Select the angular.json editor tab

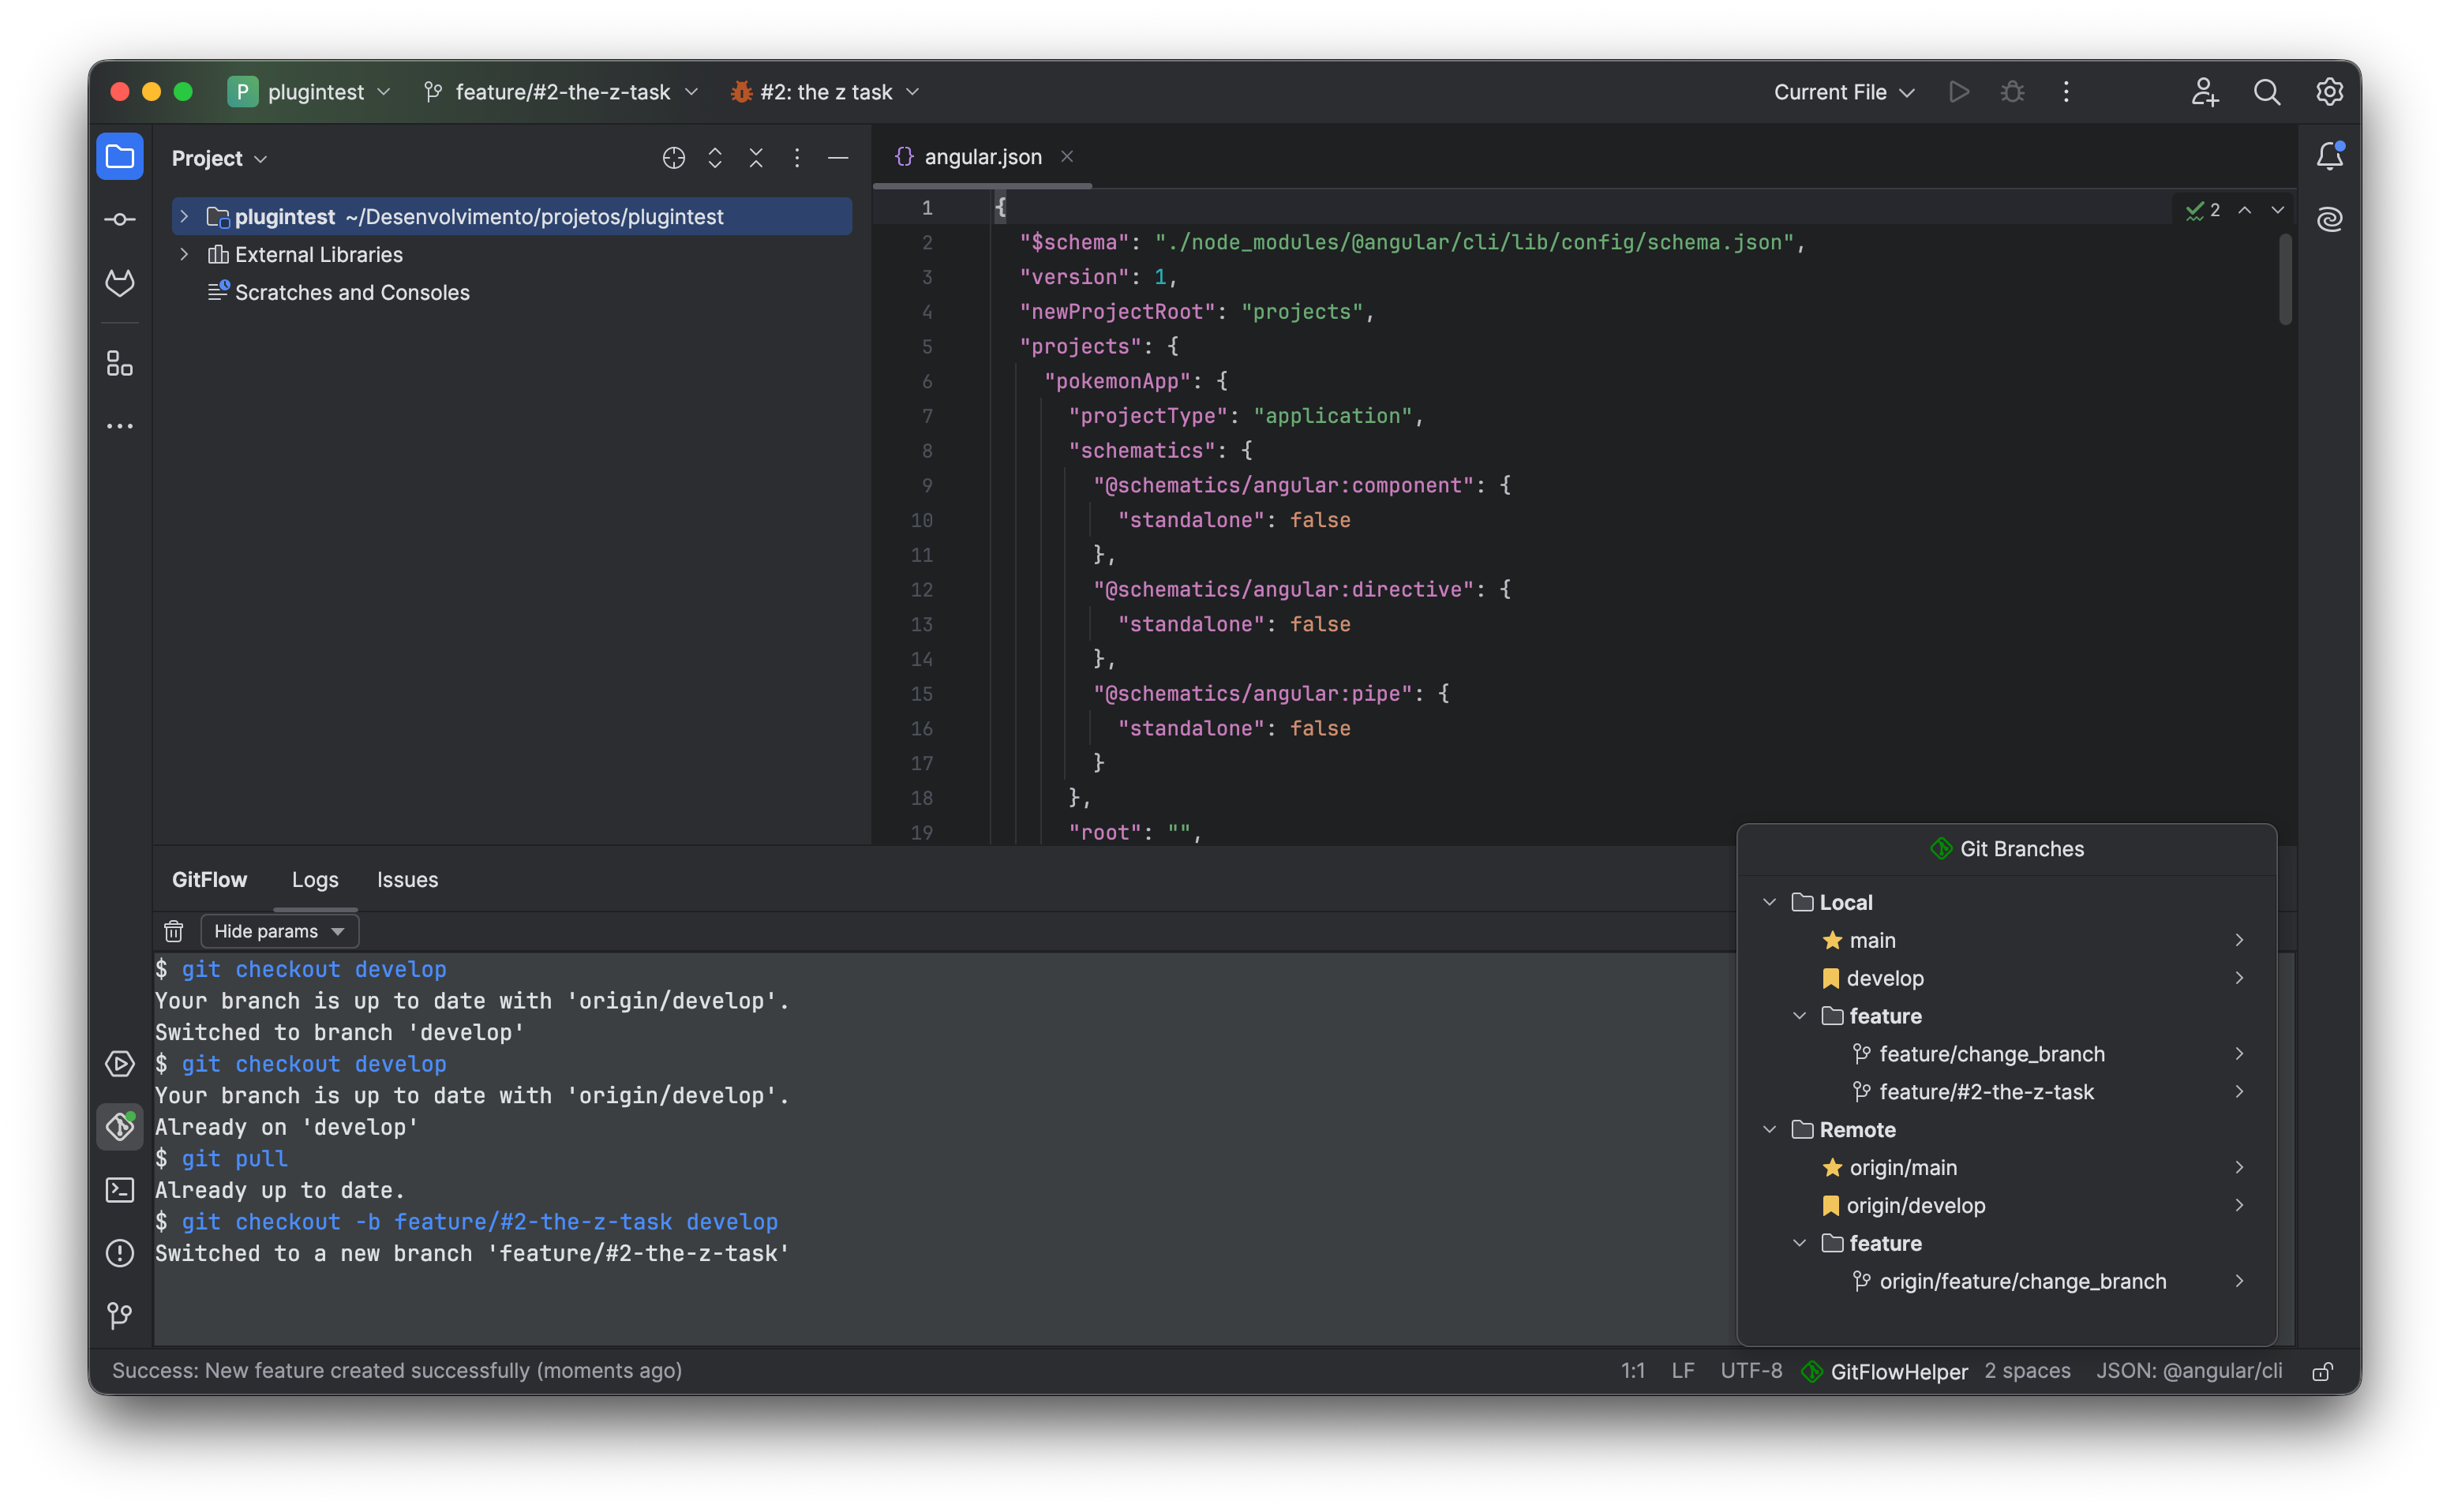(982, 157)
